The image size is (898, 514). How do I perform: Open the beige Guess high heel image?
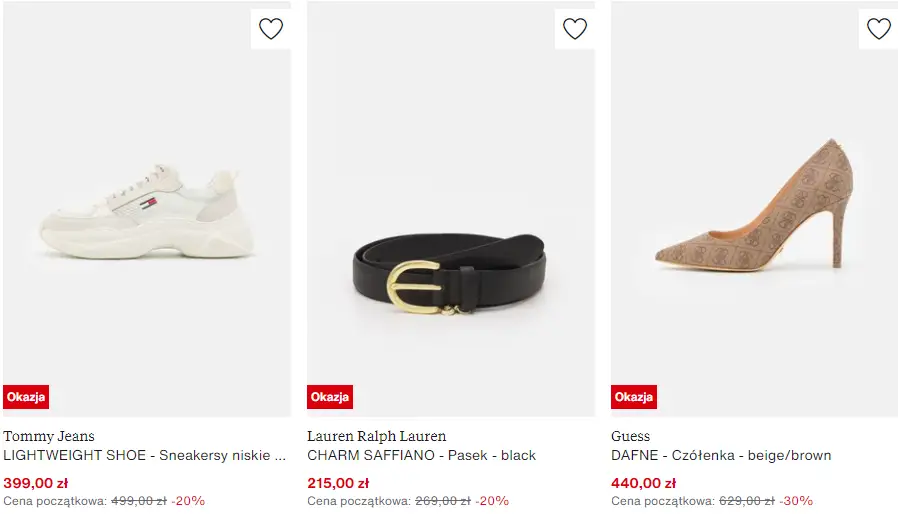point(754,208)
